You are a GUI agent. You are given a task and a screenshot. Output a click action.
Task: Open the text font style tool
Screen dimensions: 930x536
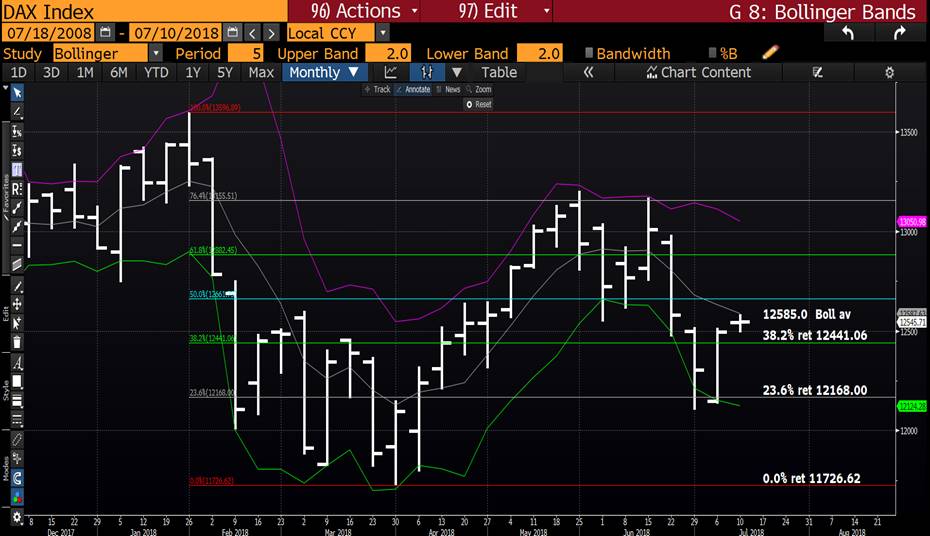[x=17, y=363]
